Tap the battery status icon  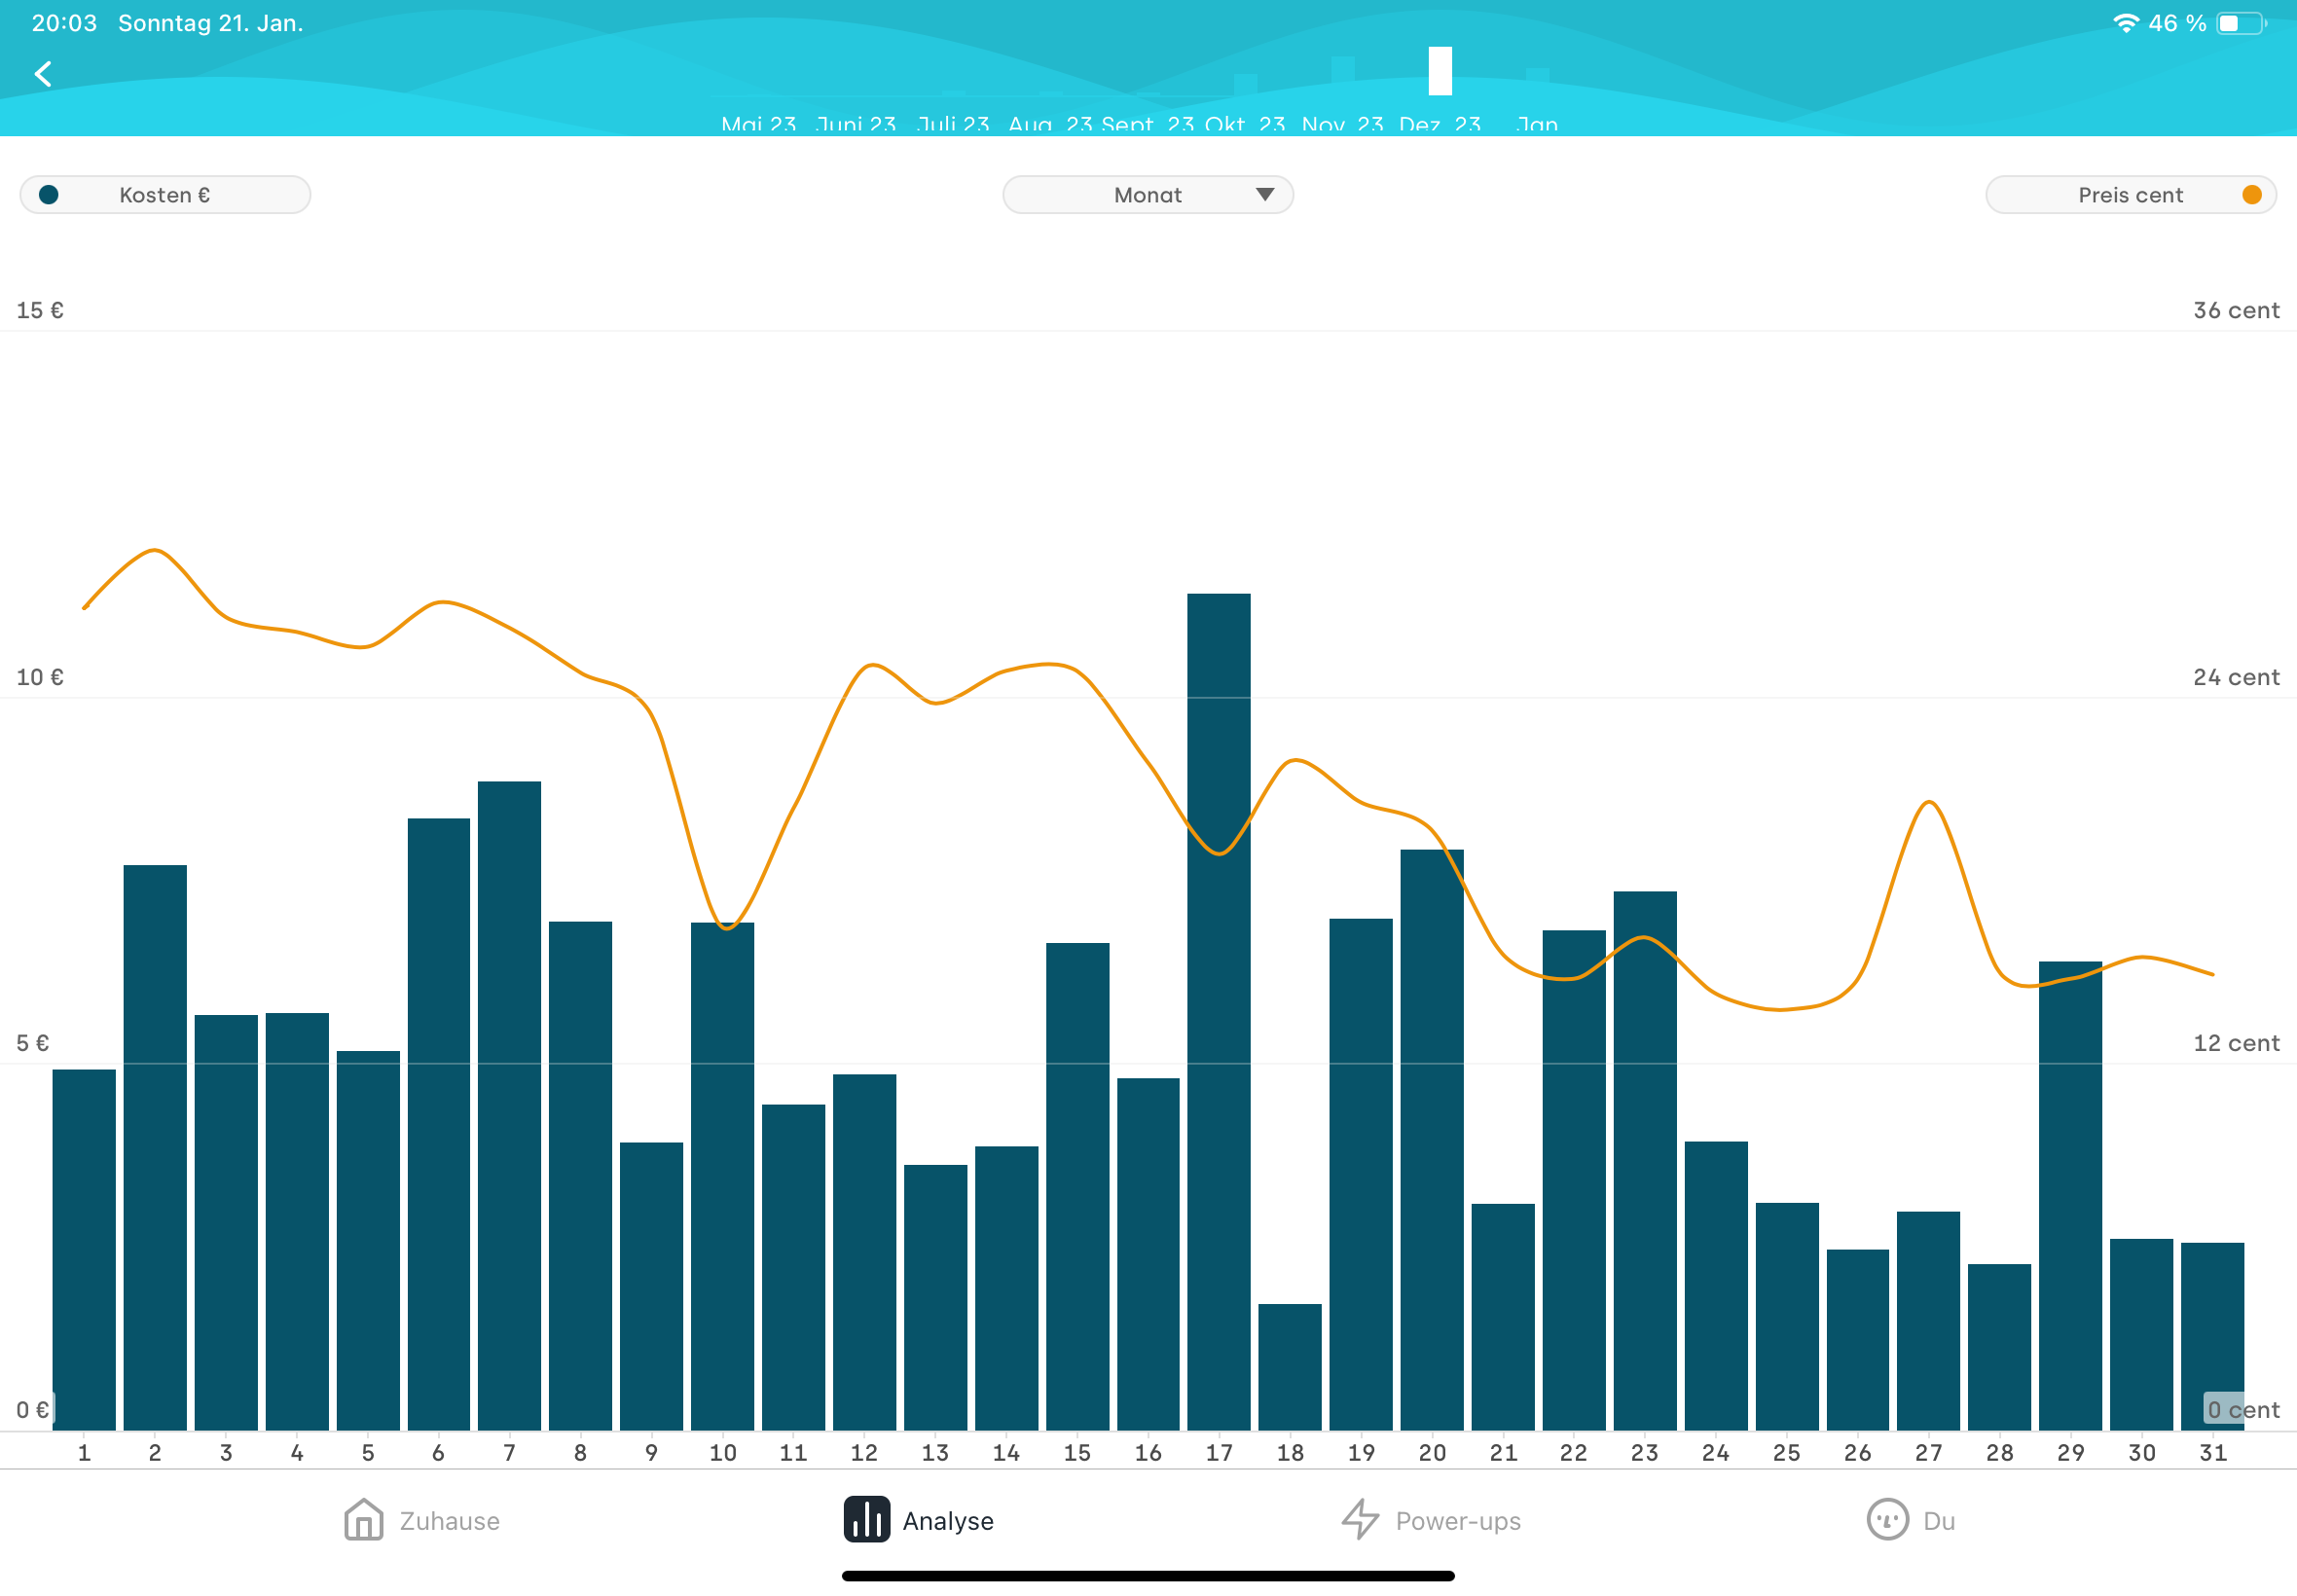tap(2241, 23)
